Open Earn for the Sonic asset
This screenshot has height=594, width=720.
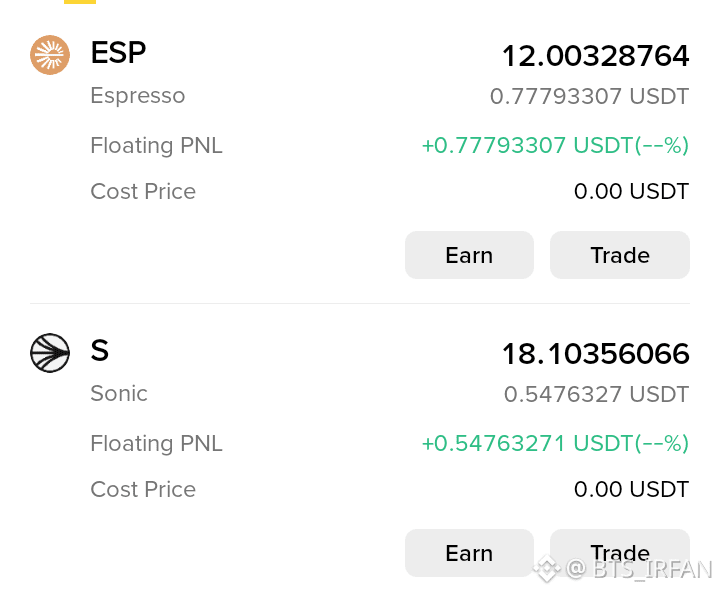pyautogui.click(x=469, y=553)
